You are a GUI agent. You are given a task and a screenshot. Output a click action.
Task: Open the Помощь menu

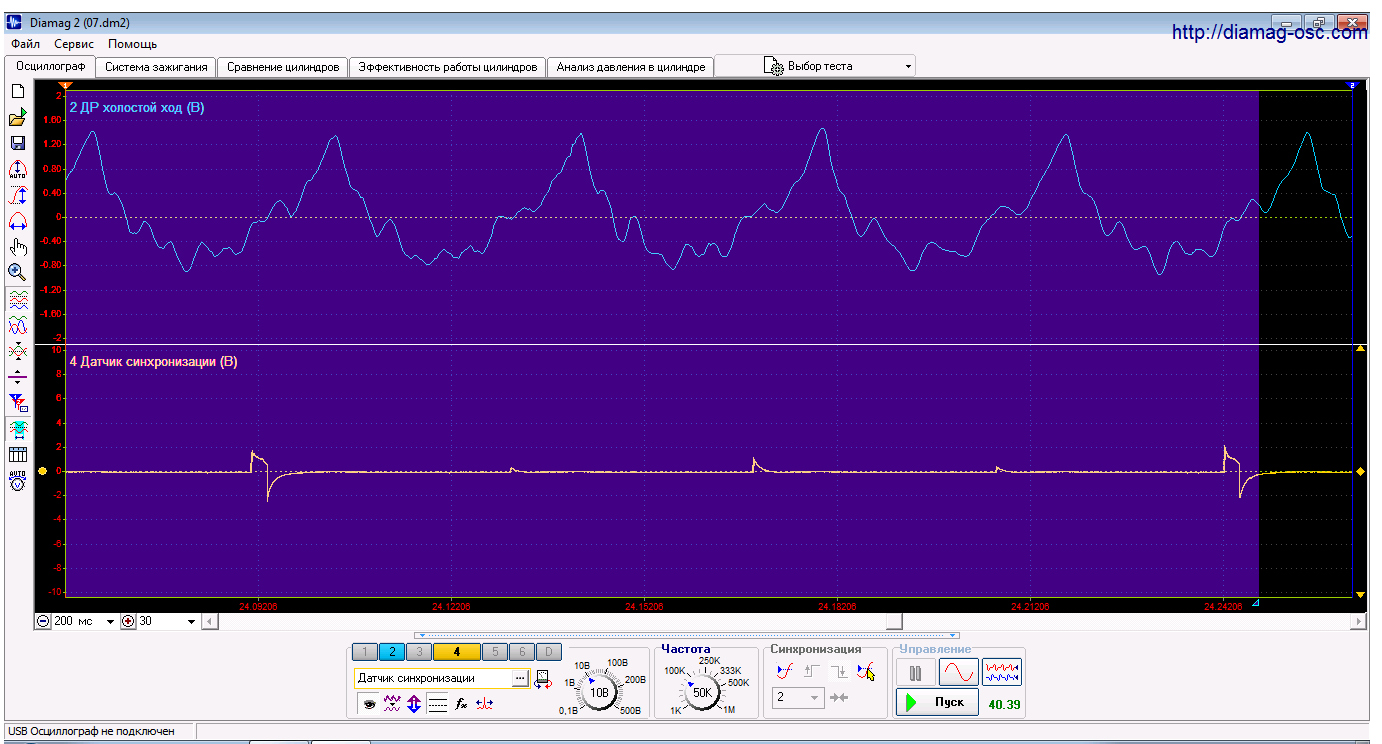(x=132, y=44)
